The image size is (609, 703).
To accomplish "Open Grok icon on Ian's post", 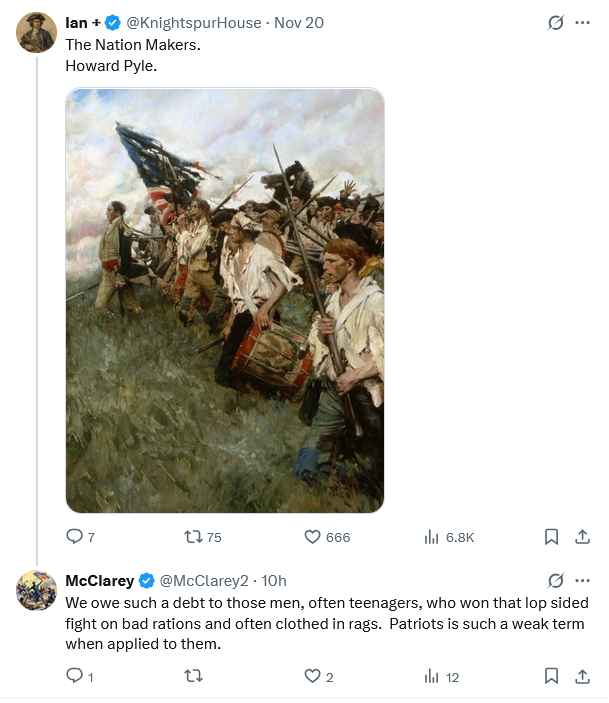I will [555, 22].
